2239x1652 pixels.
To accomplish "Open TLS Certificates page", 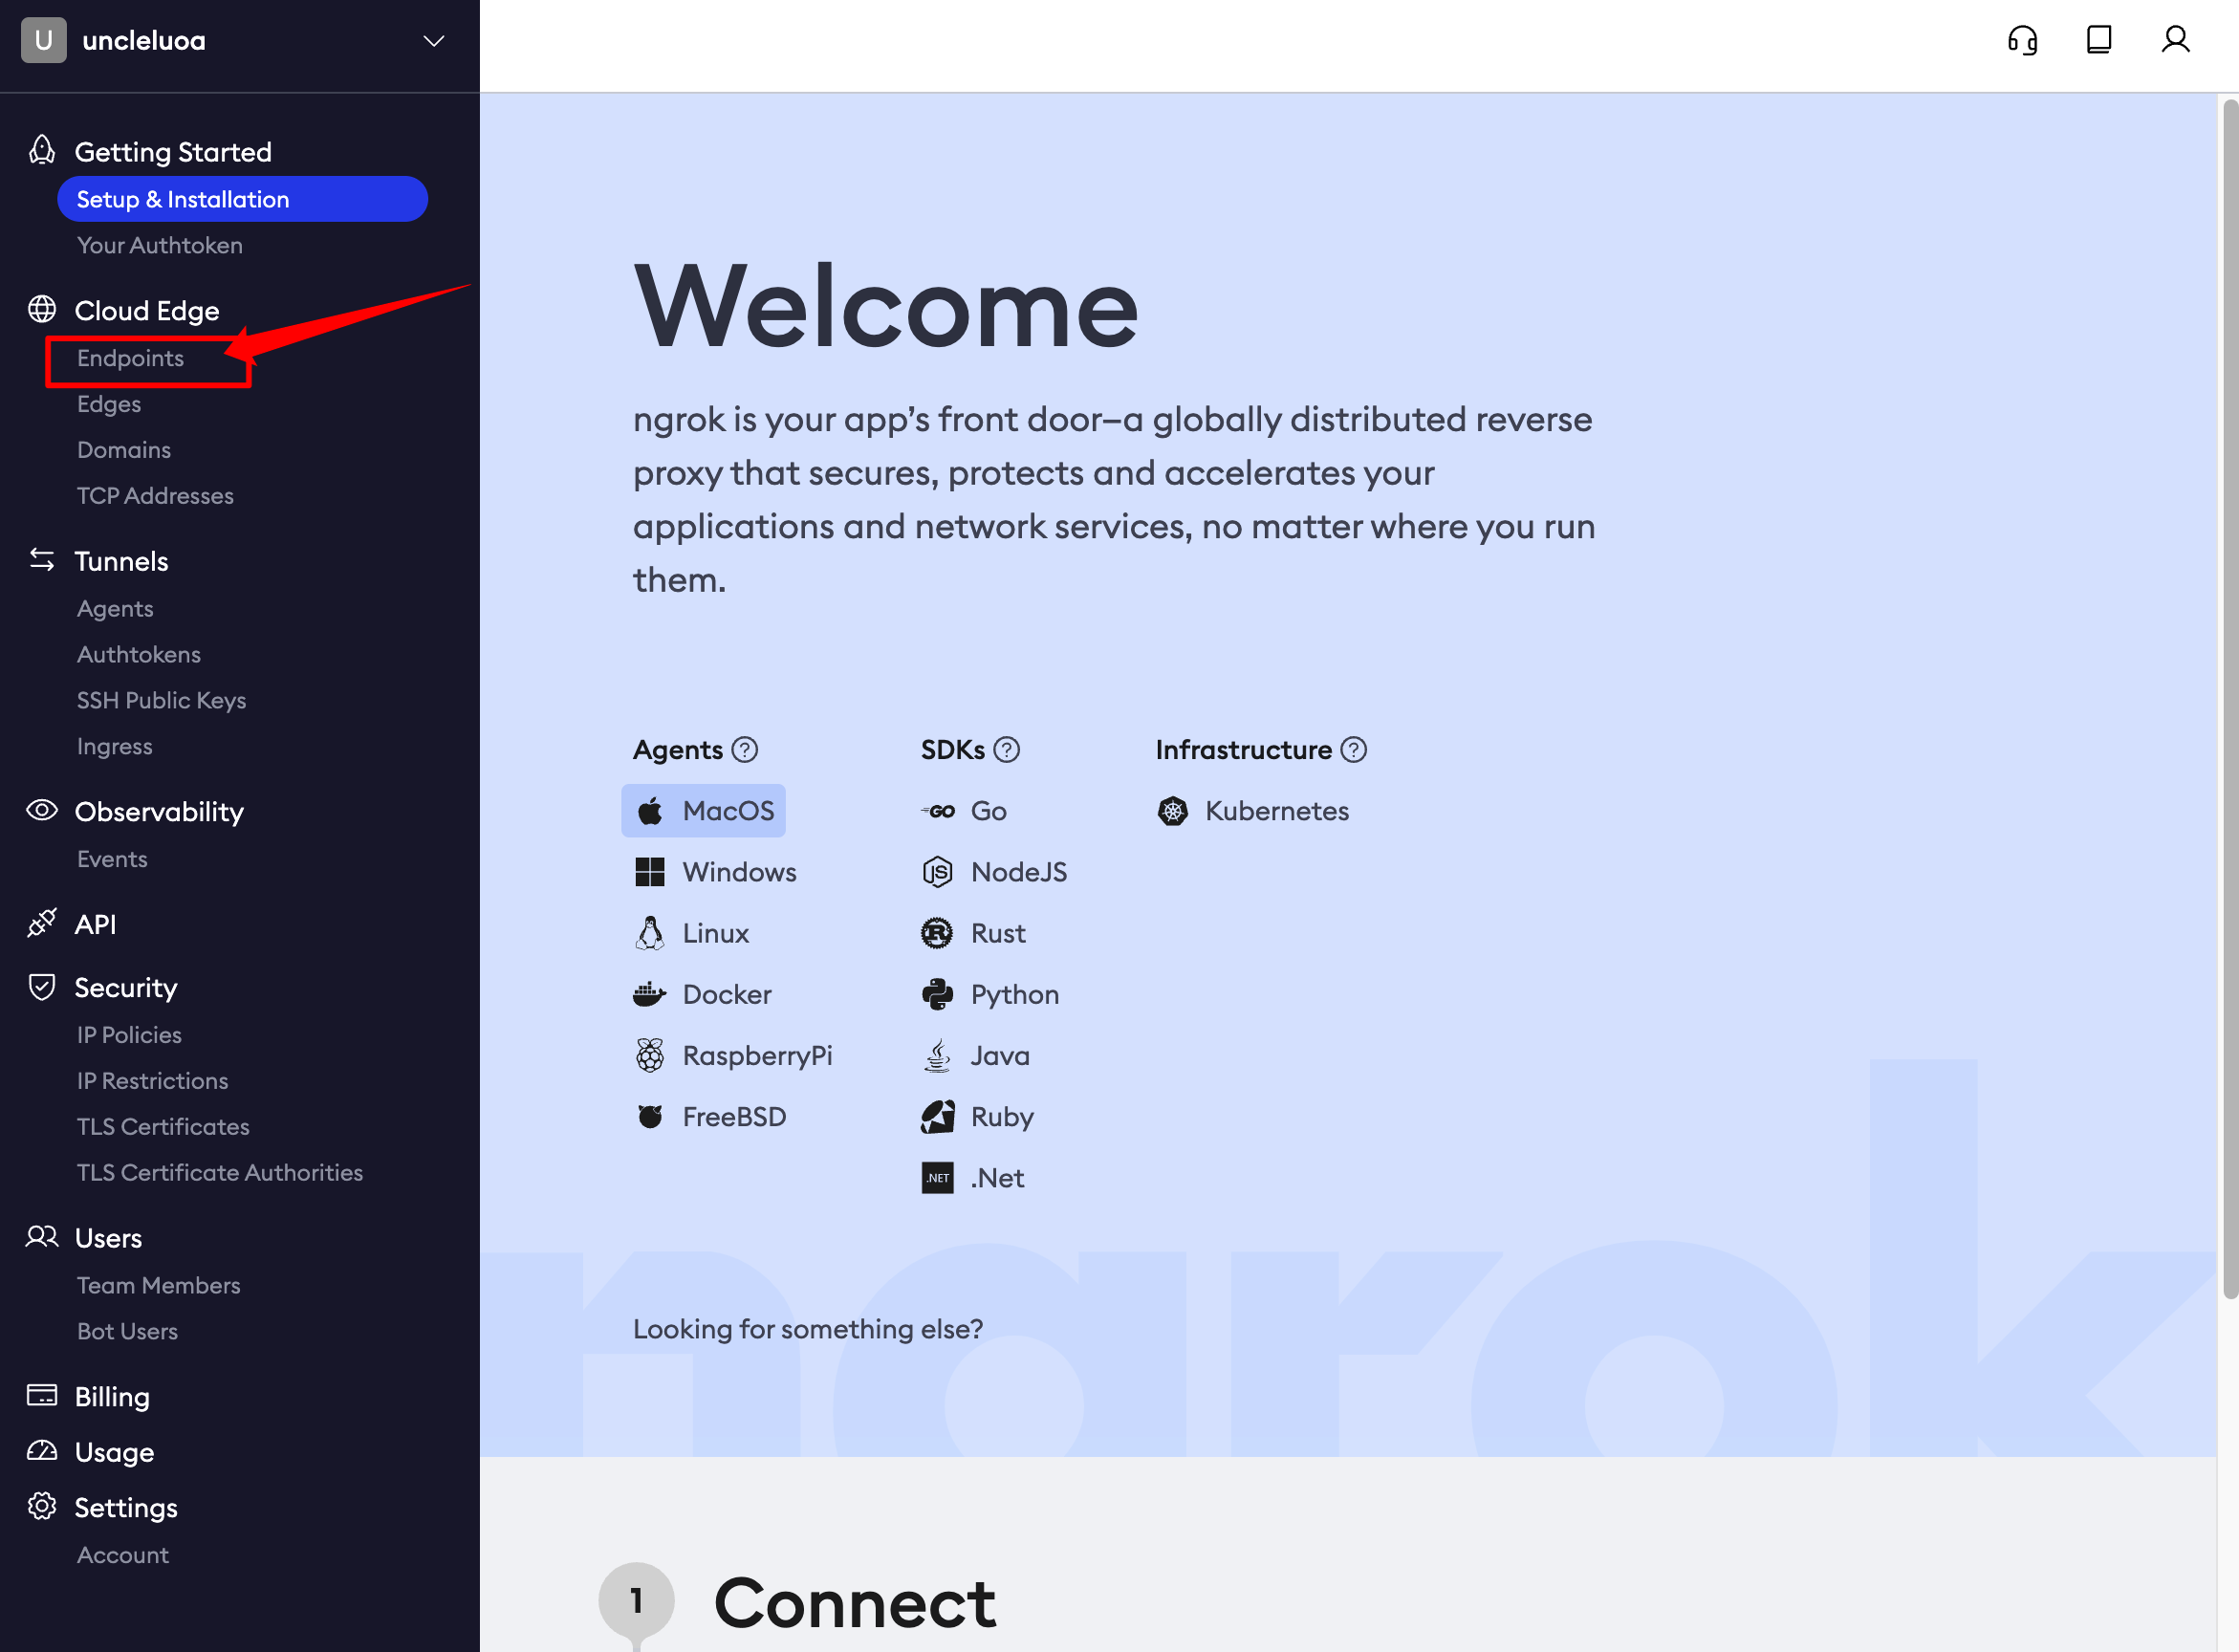I will (164, 1127).
